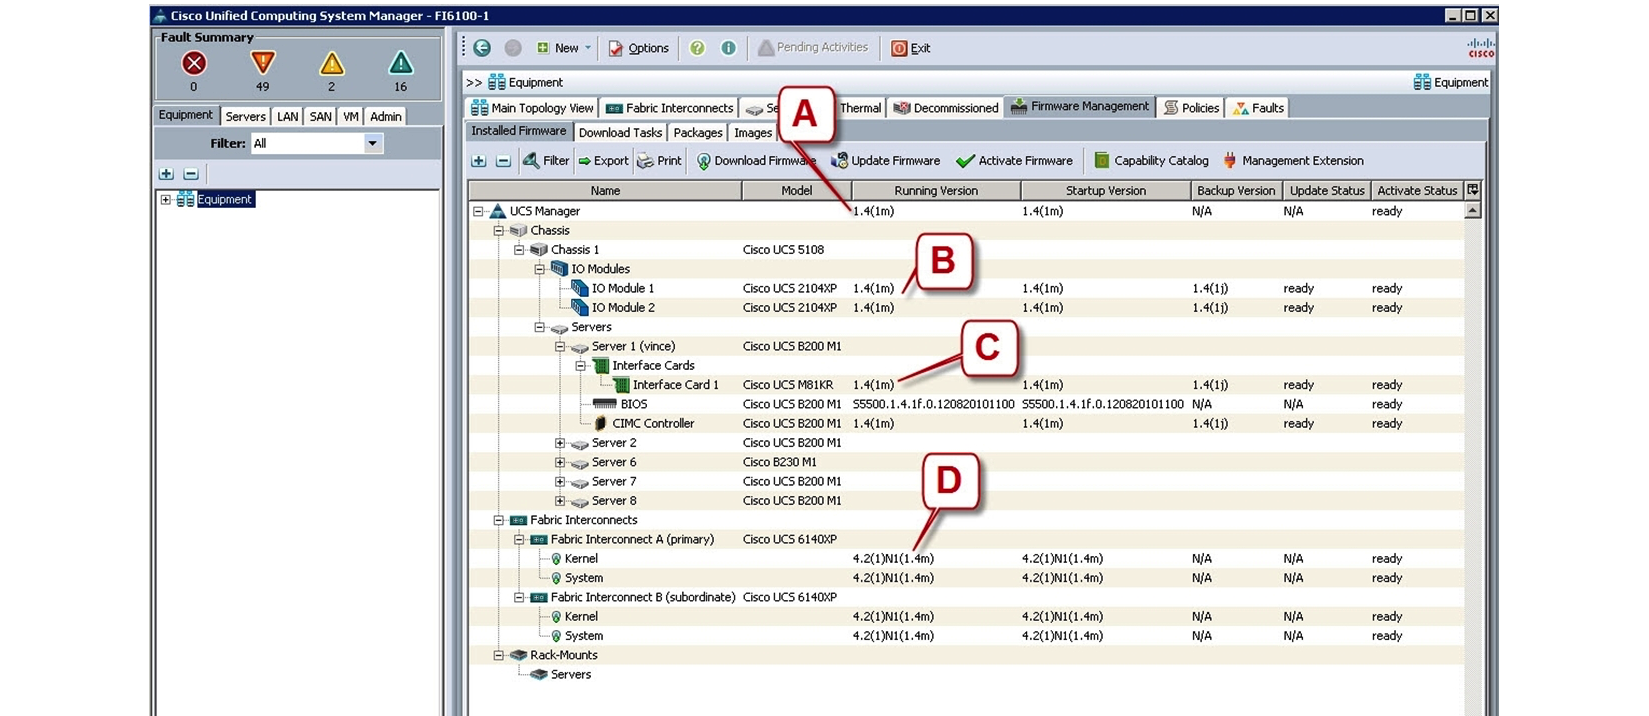Viewport: 1649px width, 716px height.
Task: Select Kernel under Fabric Interconnect B
Action: tap(966, 617)
